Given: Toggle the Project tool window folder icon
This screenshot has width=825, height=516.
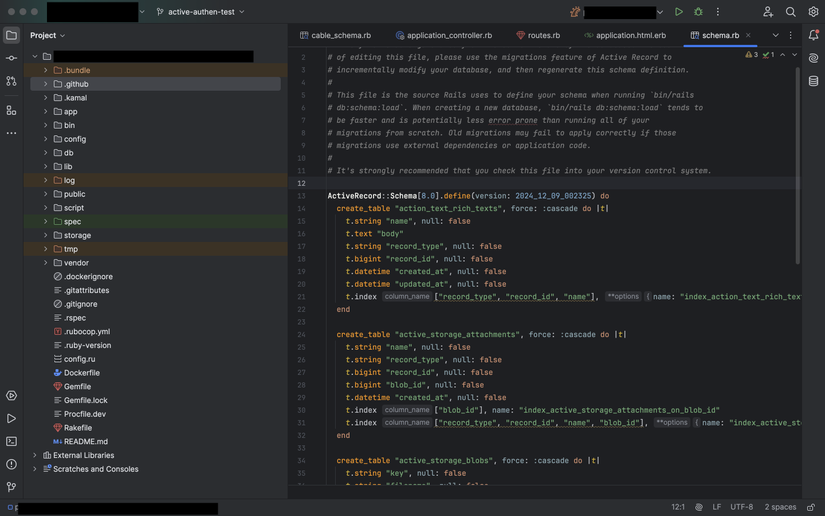Looking at the screenshot, I should 11,35.
